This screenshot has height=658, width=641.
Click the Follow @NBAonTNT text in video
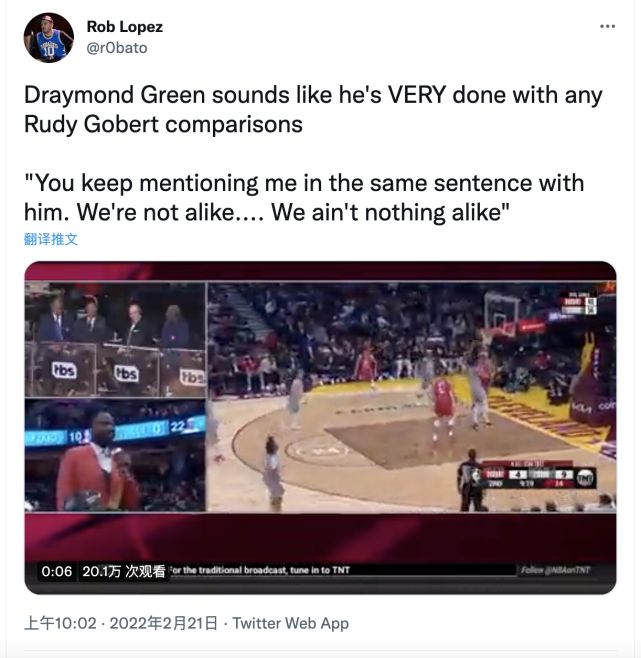point(555,570)
